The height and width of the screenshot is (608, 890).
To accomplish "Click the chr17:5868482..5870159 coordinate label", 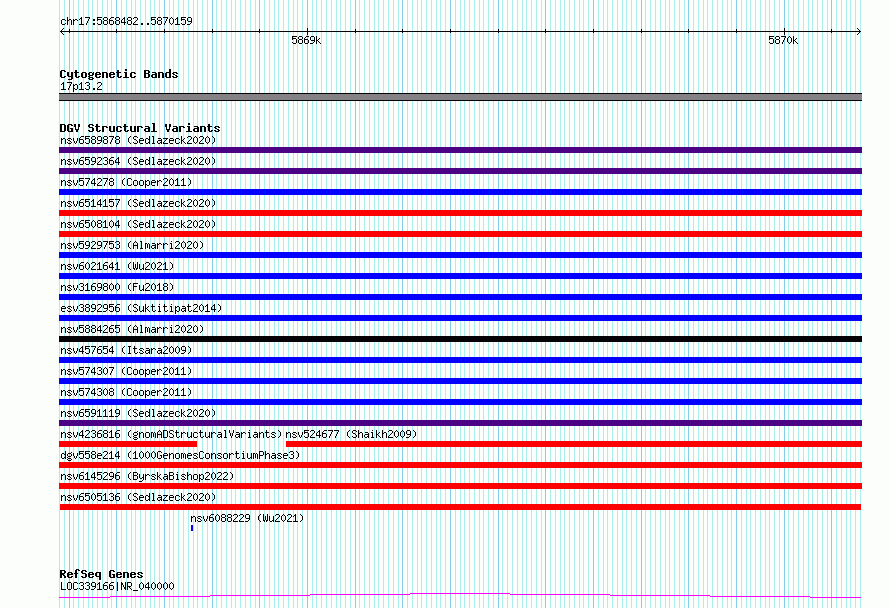I will (126, 21).
